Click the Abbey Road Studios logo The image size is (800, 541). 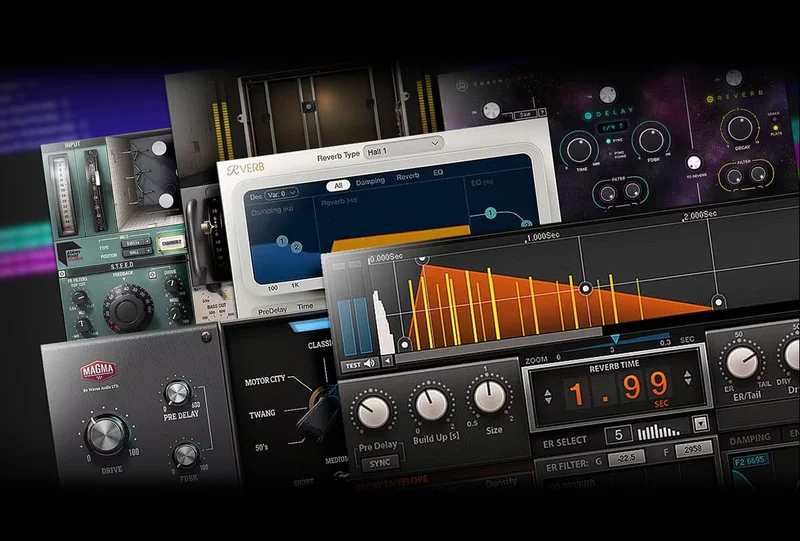click(x=69, y=253)
